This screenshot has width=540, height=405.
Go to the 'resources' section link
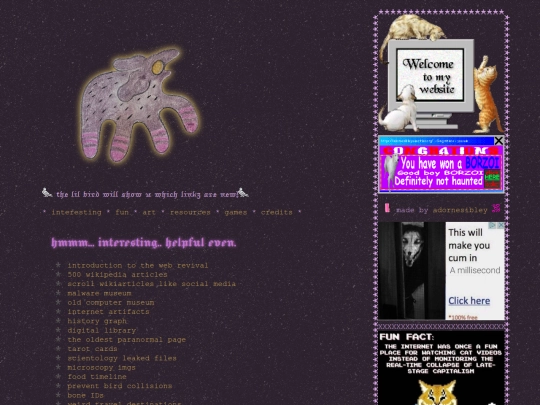[x=190, y=212]
